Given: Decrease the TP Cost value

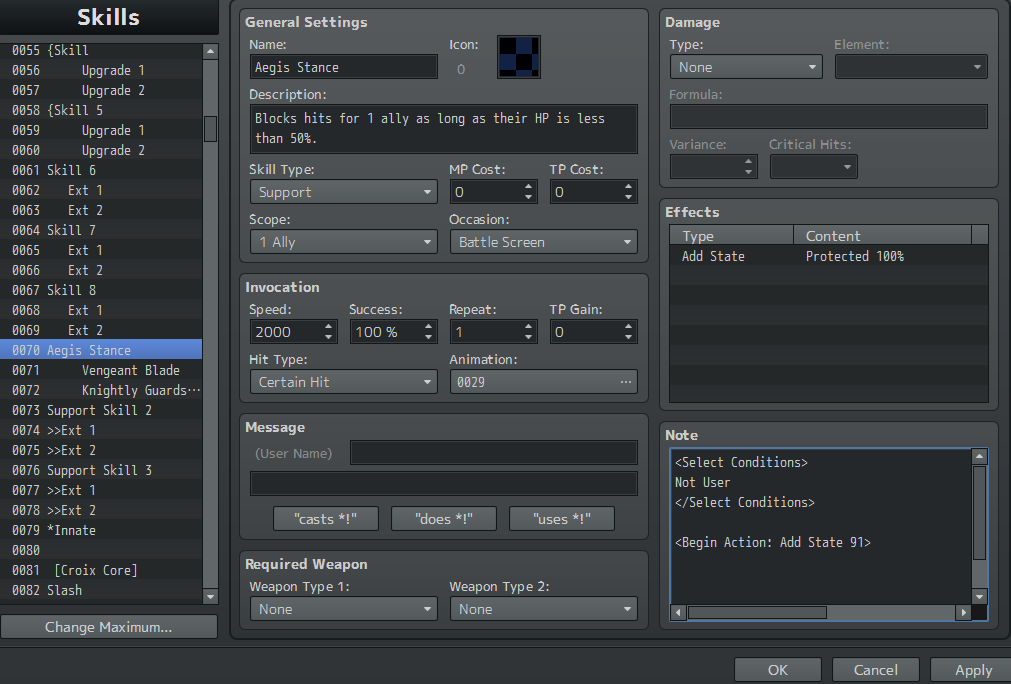Looking at the screenshot, I should tap(629, 197).
